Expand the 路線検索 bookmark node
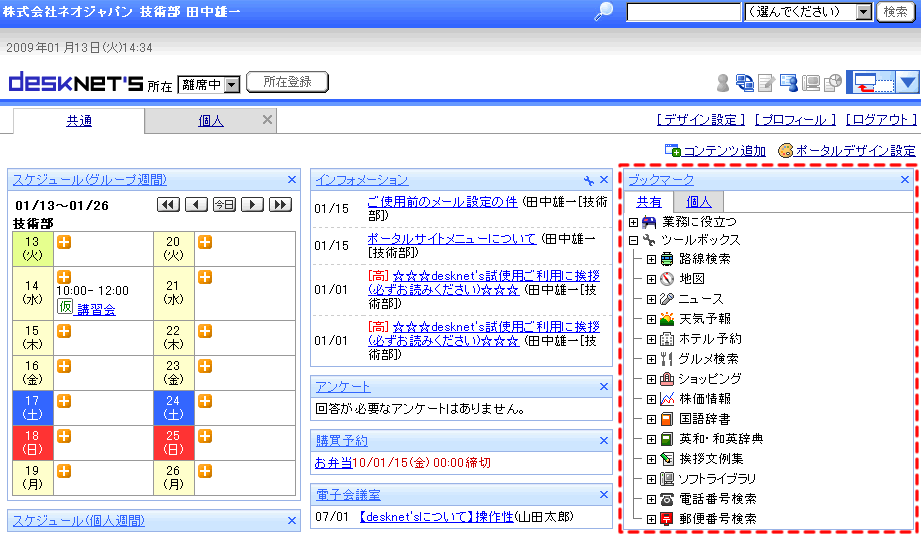921x535 pixels. [x=651, y=259]
